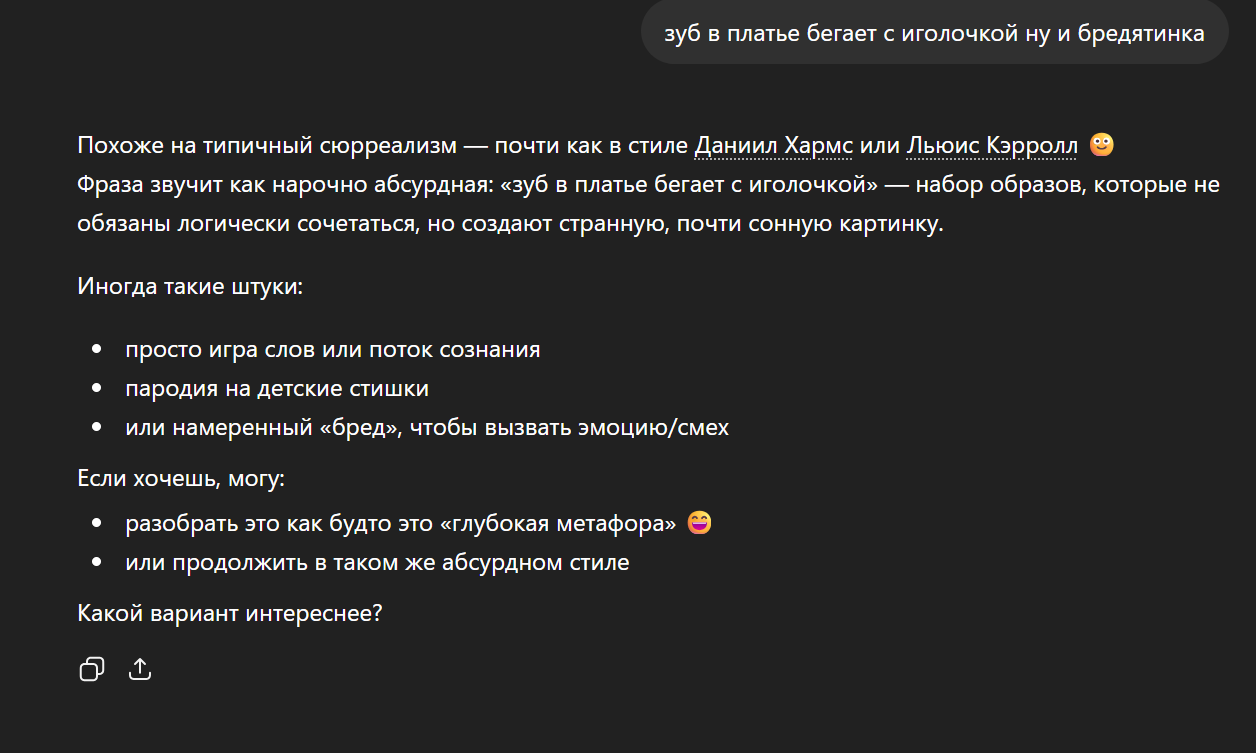The height and width of the screenshot is (753, 1256).
Task: Select the bullet "пародия на детские стишки"
Action: (x=277, y=388)
